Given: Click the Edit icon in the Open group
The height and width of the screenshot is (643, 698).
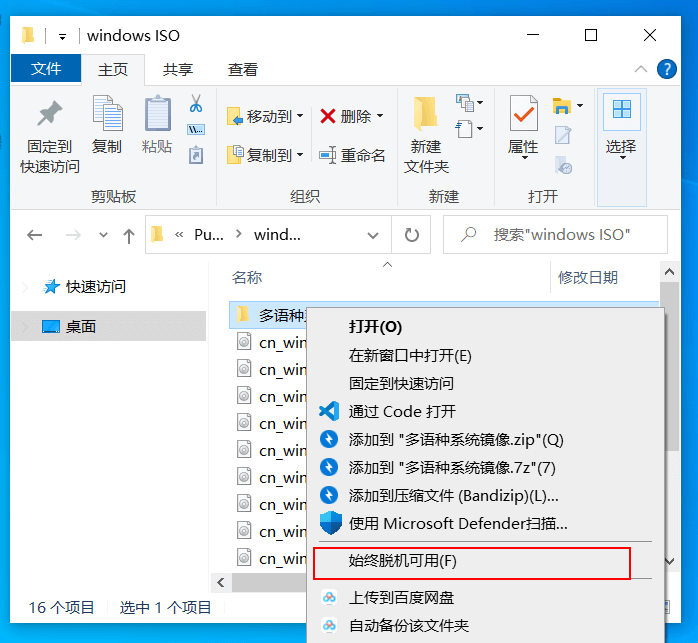Looking at the screenshot, I should [563, 135].
